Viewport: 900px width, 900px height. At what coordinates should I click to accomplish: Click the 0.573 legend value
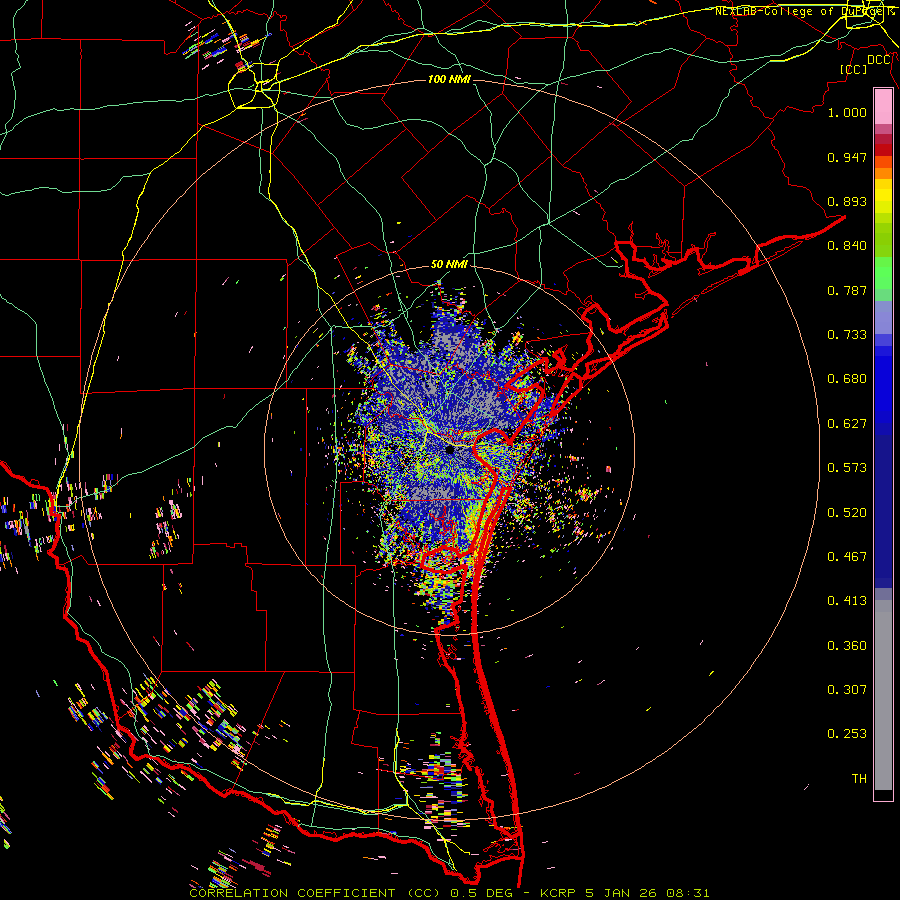847,468
